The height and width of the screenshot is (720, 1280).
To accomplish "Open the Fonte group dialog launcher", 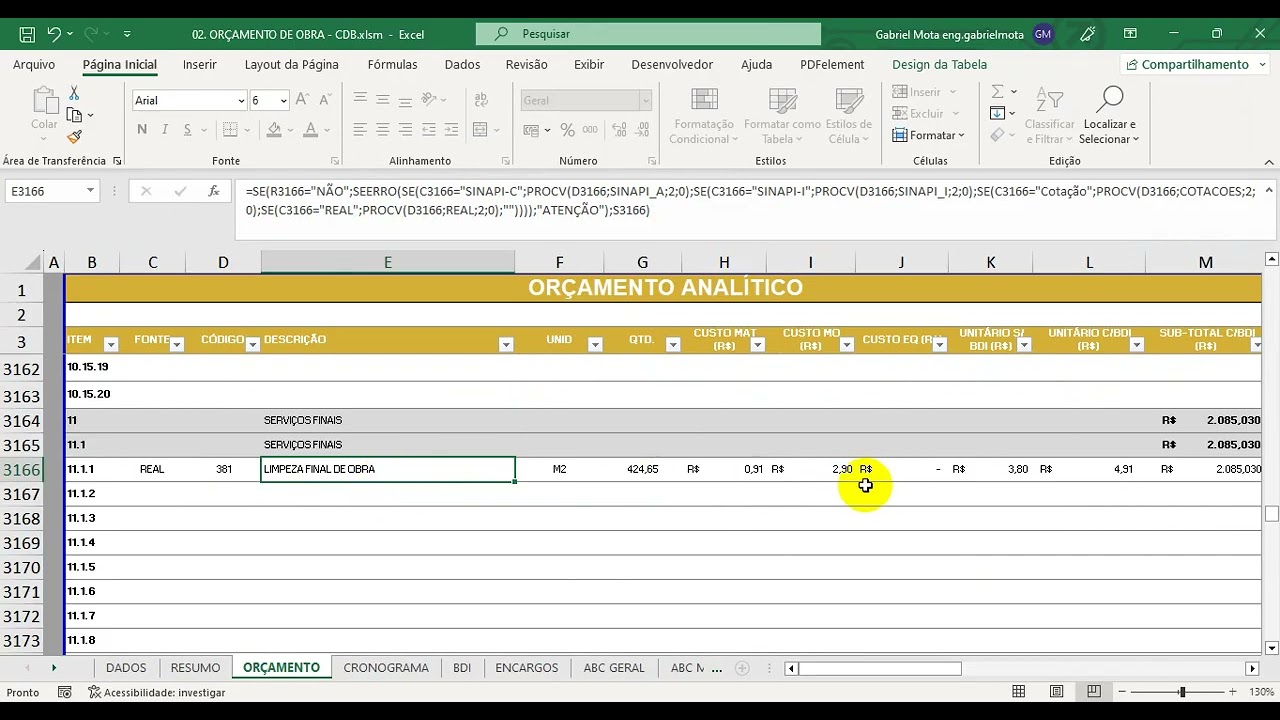I will tap(334, 161).
